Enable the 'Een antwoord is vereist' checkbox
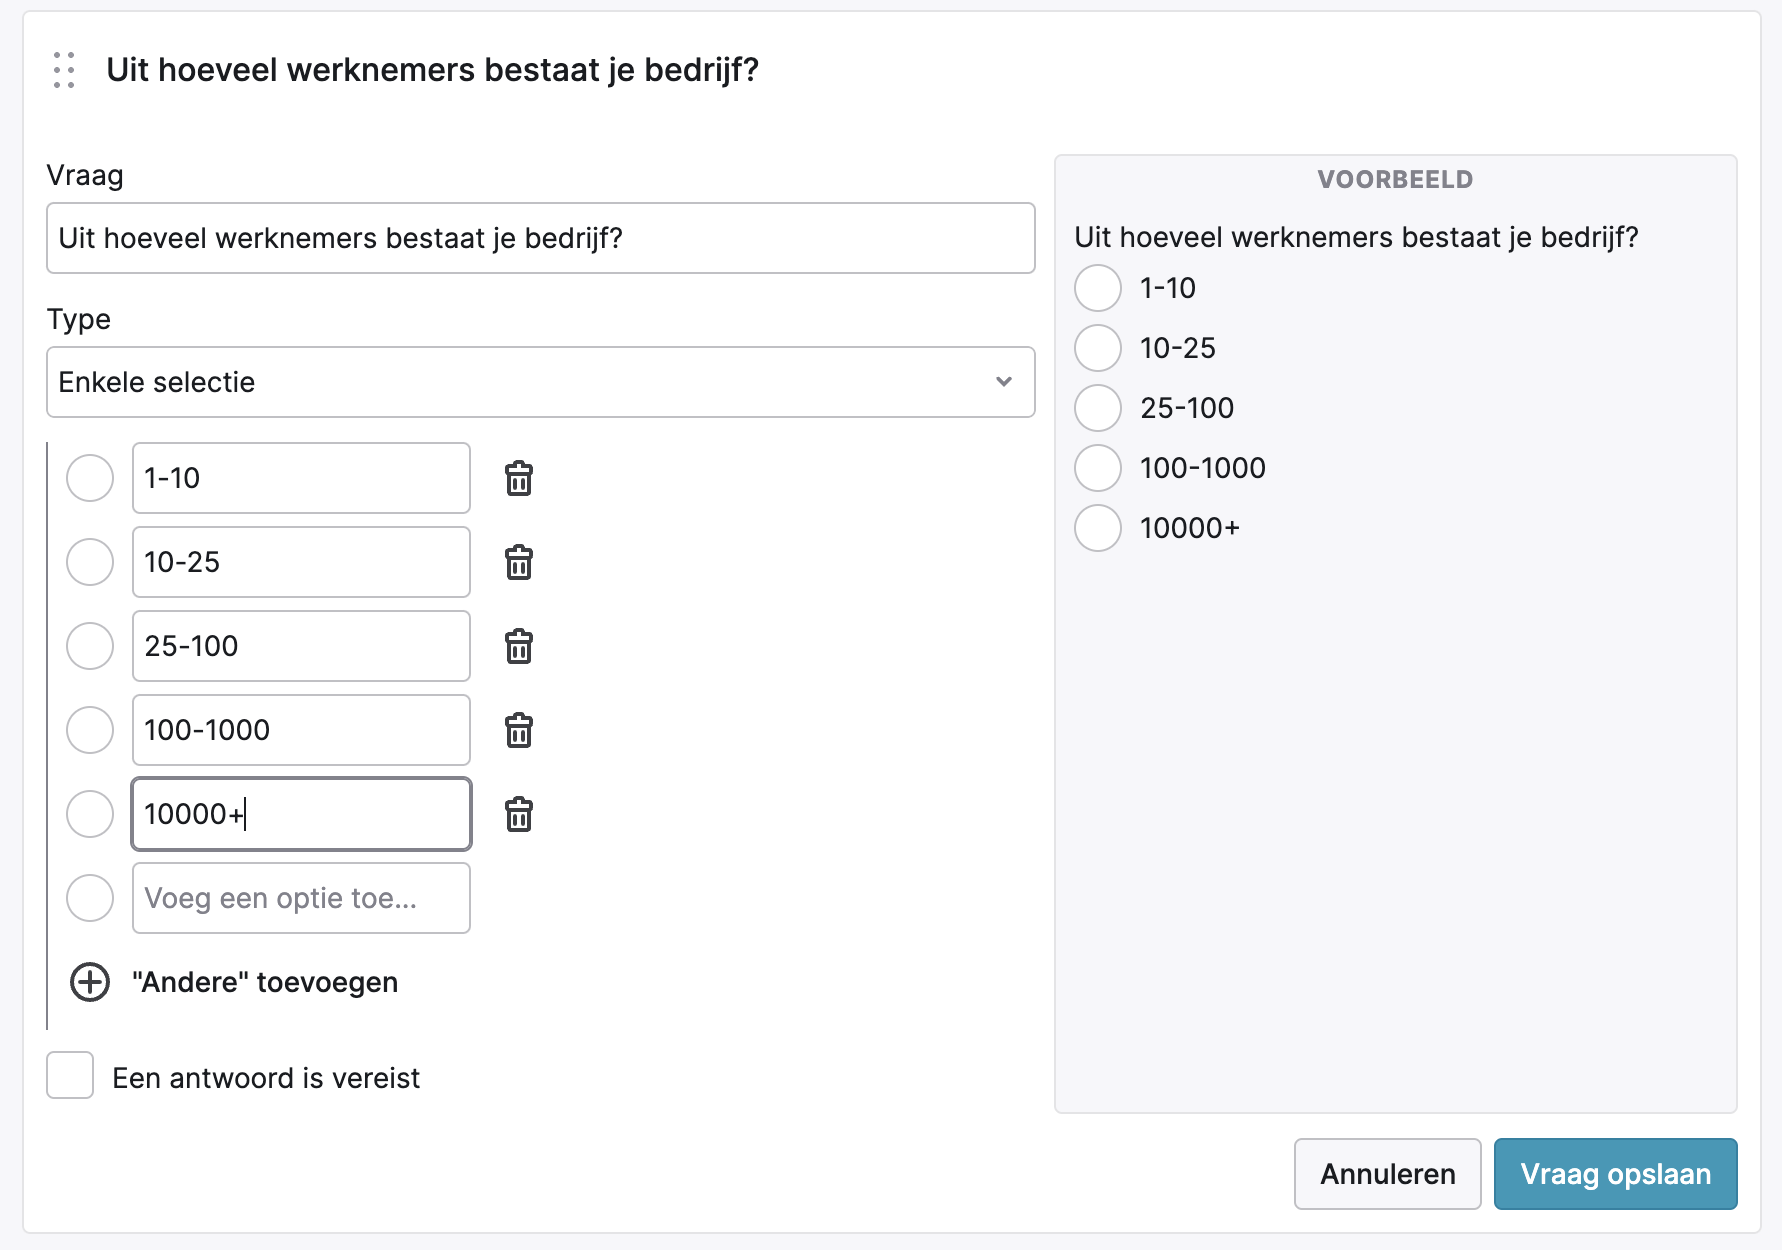This screenshot has width=1782, height=1250. tap(70, 1076)
